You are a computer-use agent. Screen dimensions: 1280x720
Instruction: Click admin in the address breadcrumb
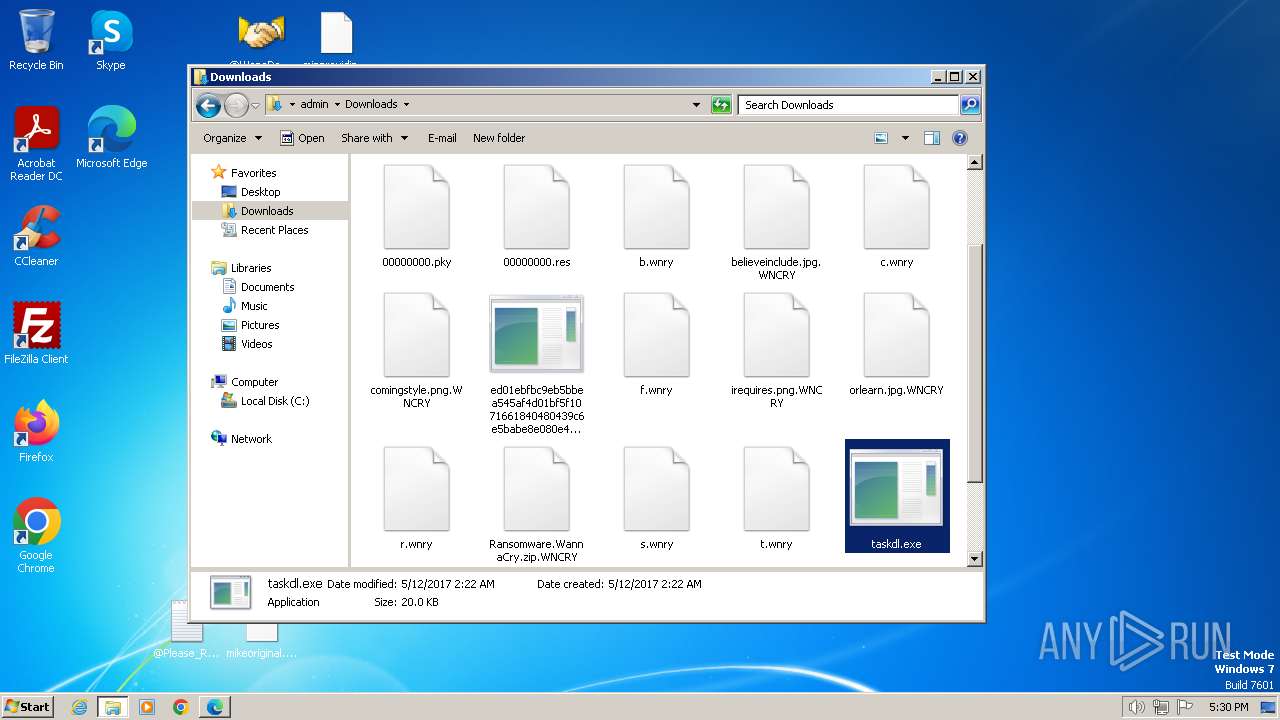click(314, 104)
